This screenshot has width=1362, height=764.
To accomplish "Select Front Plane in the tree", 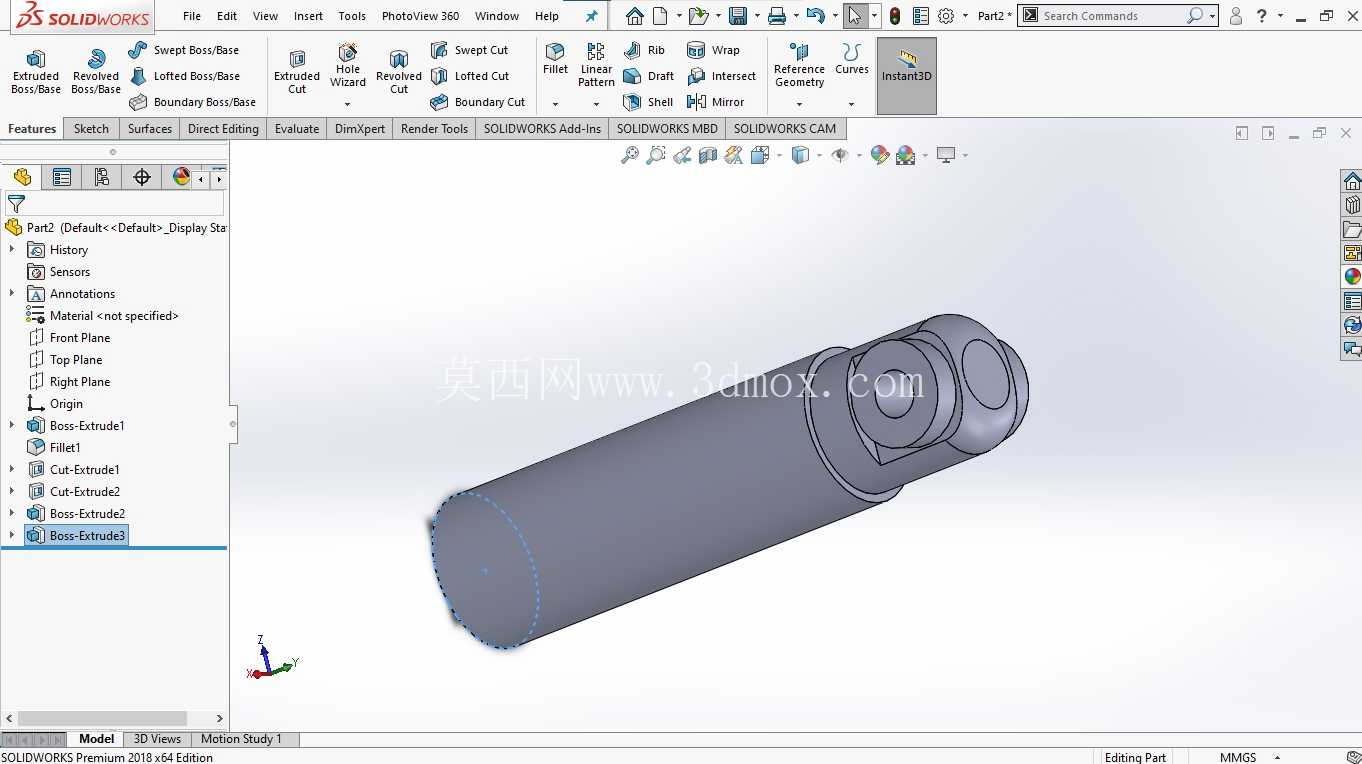I will pos(80,338).
